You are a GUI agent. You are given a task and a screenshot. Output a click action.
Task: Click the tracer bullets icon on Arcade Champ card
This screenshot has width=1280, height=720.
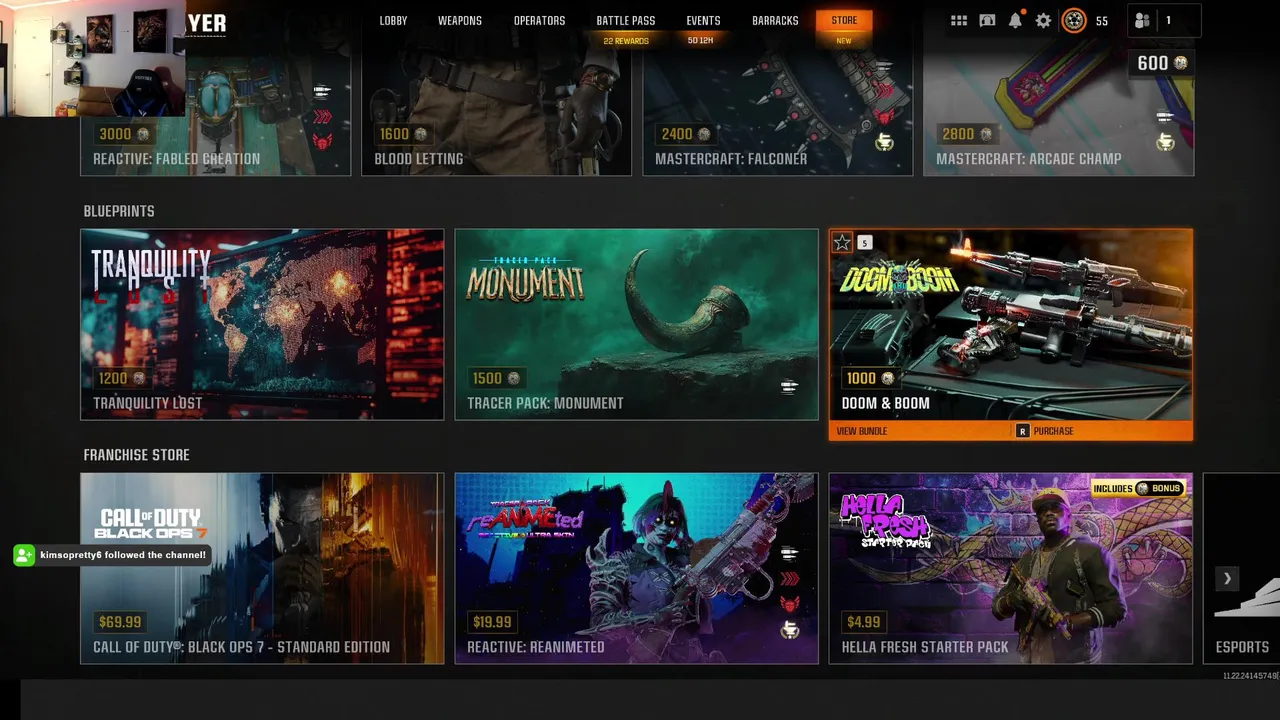(x=1165, y=118)
